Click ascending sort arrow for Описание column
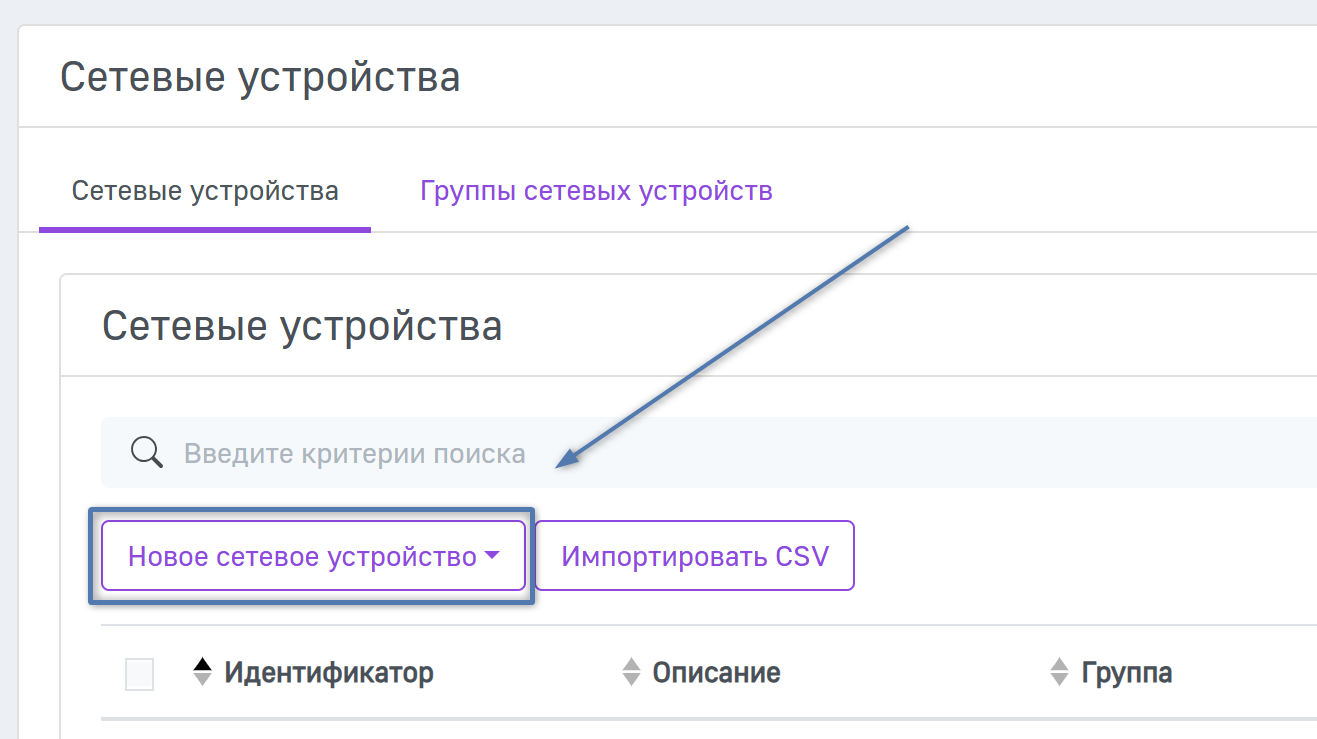Screen dimensions: 1317x739 click(x=631, y=664)
